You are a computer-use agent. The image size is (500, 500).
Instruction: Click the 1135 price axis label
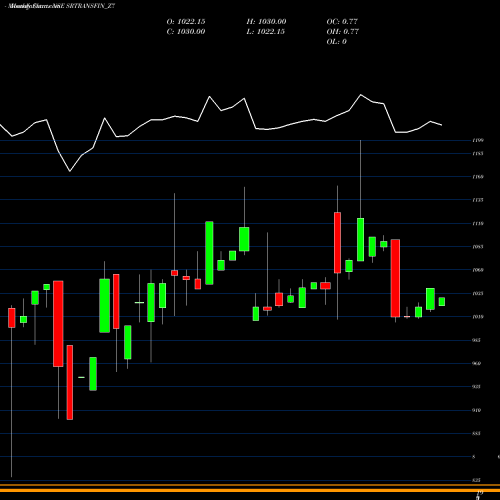pyautogui.click(x=478, y=200)
